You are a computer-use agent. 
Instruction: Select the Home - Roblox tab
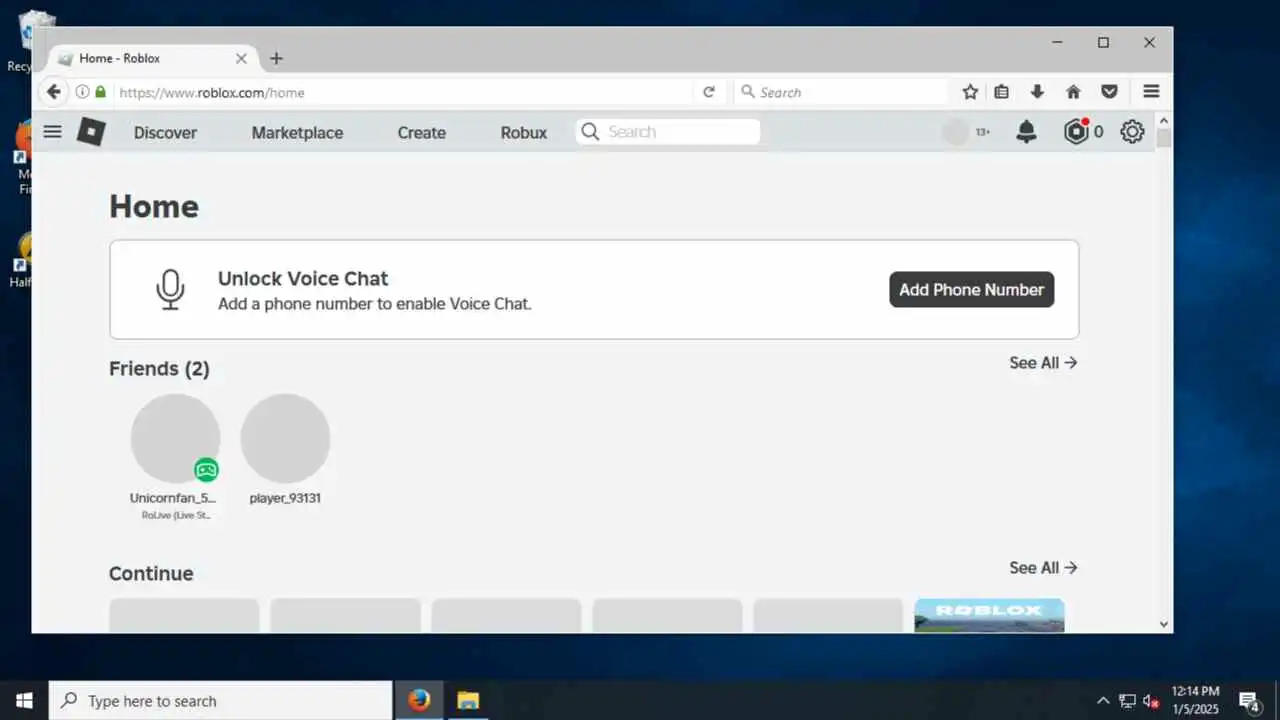[150, 59]
